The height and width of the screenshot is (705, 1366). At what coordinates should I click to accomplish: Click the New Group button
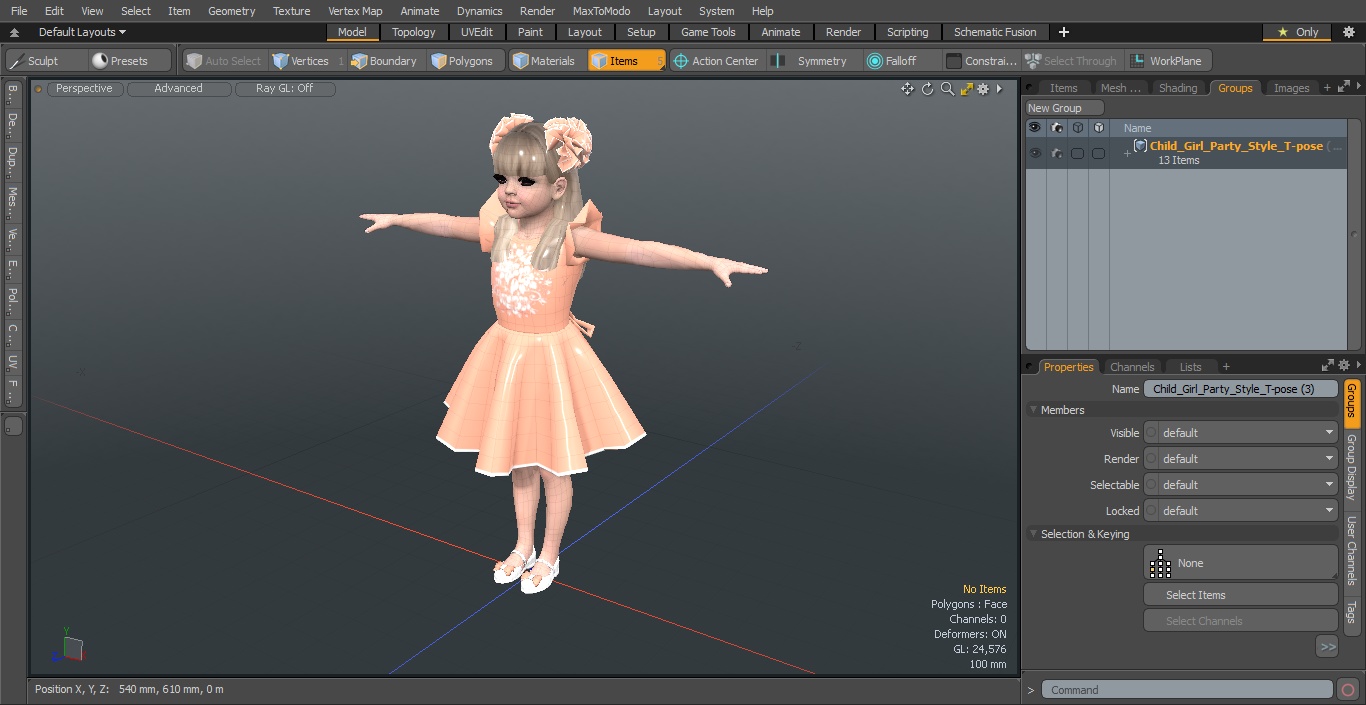click(1064, 108)
